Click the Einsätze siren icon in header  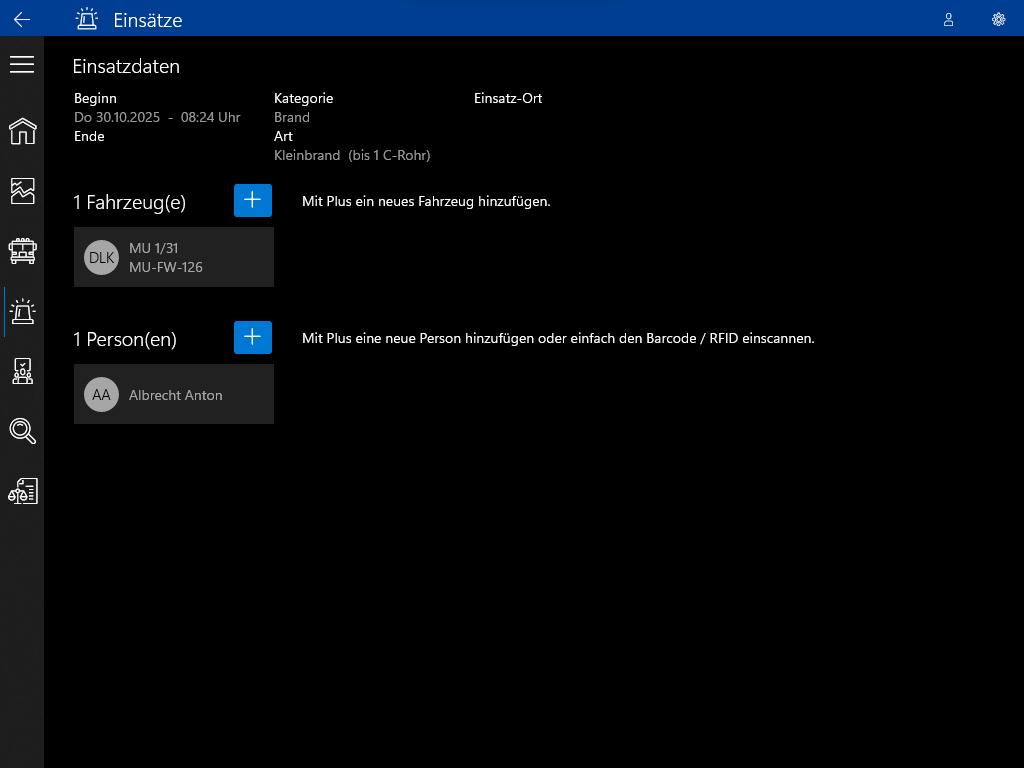(86, 19)
